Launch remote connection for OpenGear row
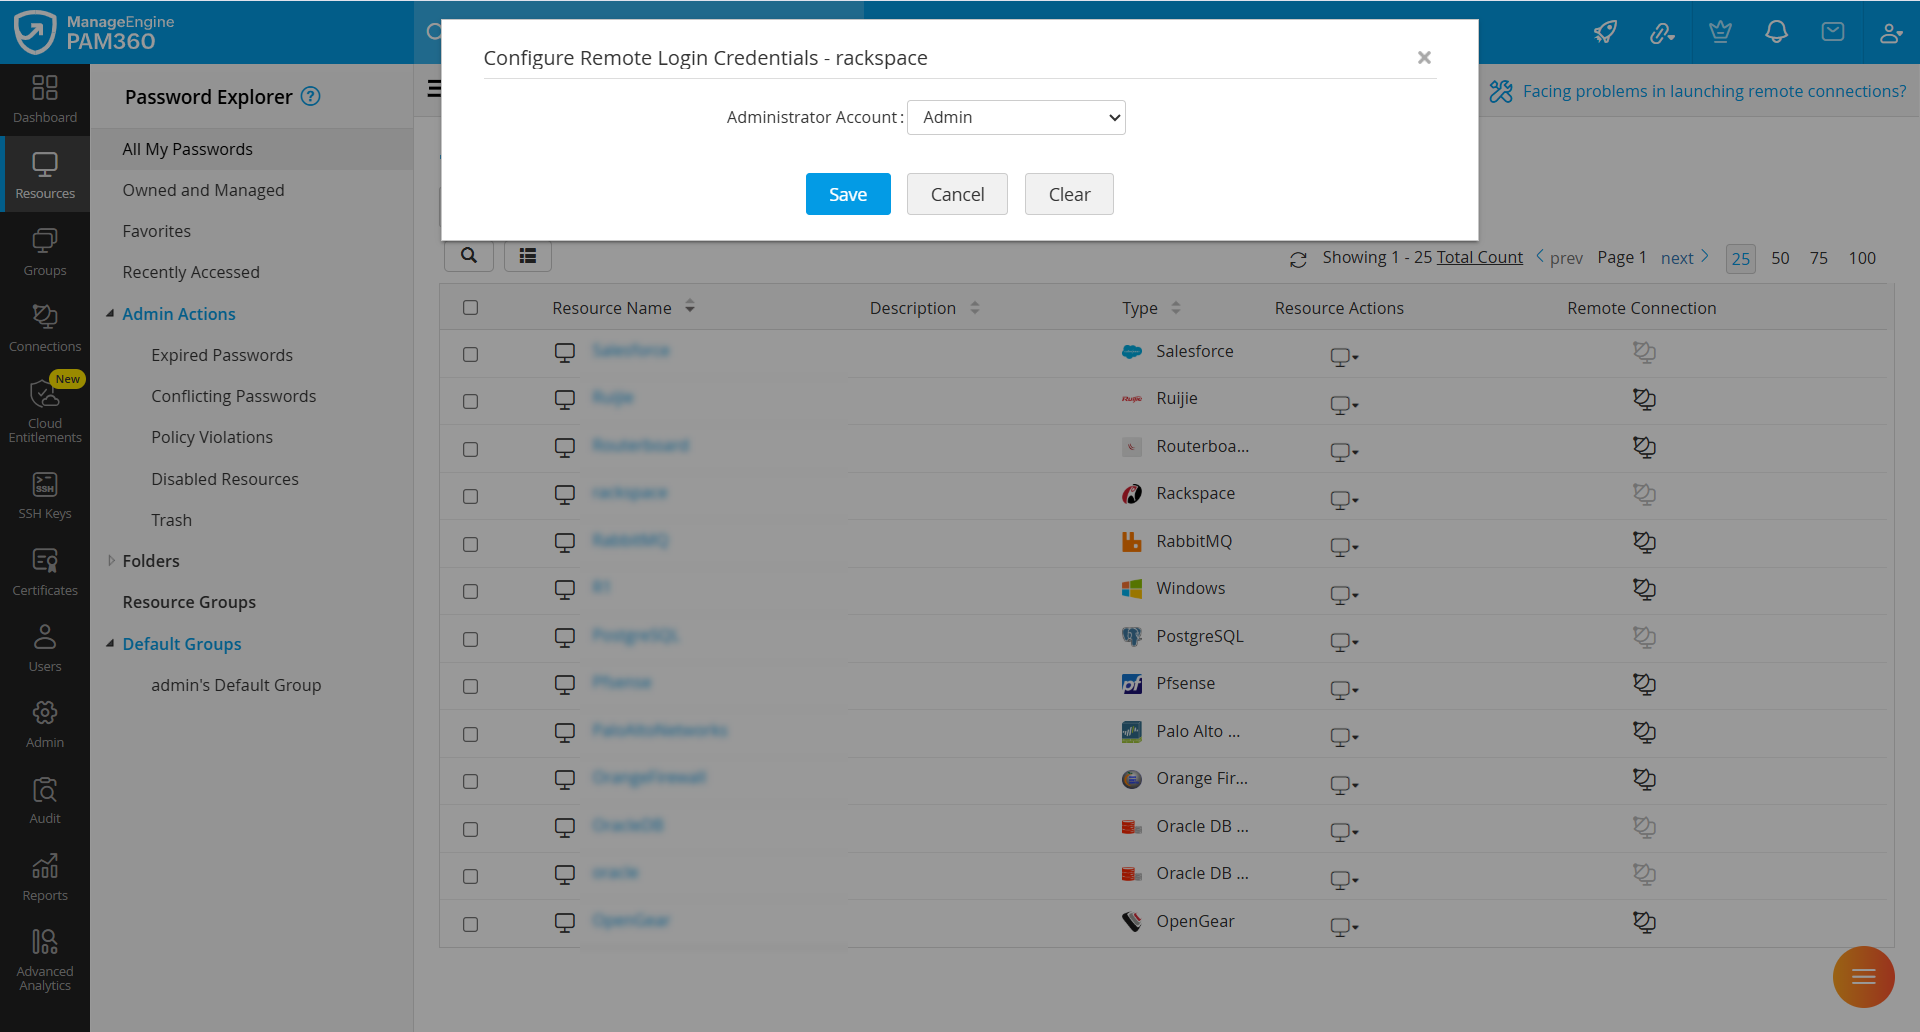Image resolution: width=1920 pixels, height=1032 pixels. pos(1644,922)
